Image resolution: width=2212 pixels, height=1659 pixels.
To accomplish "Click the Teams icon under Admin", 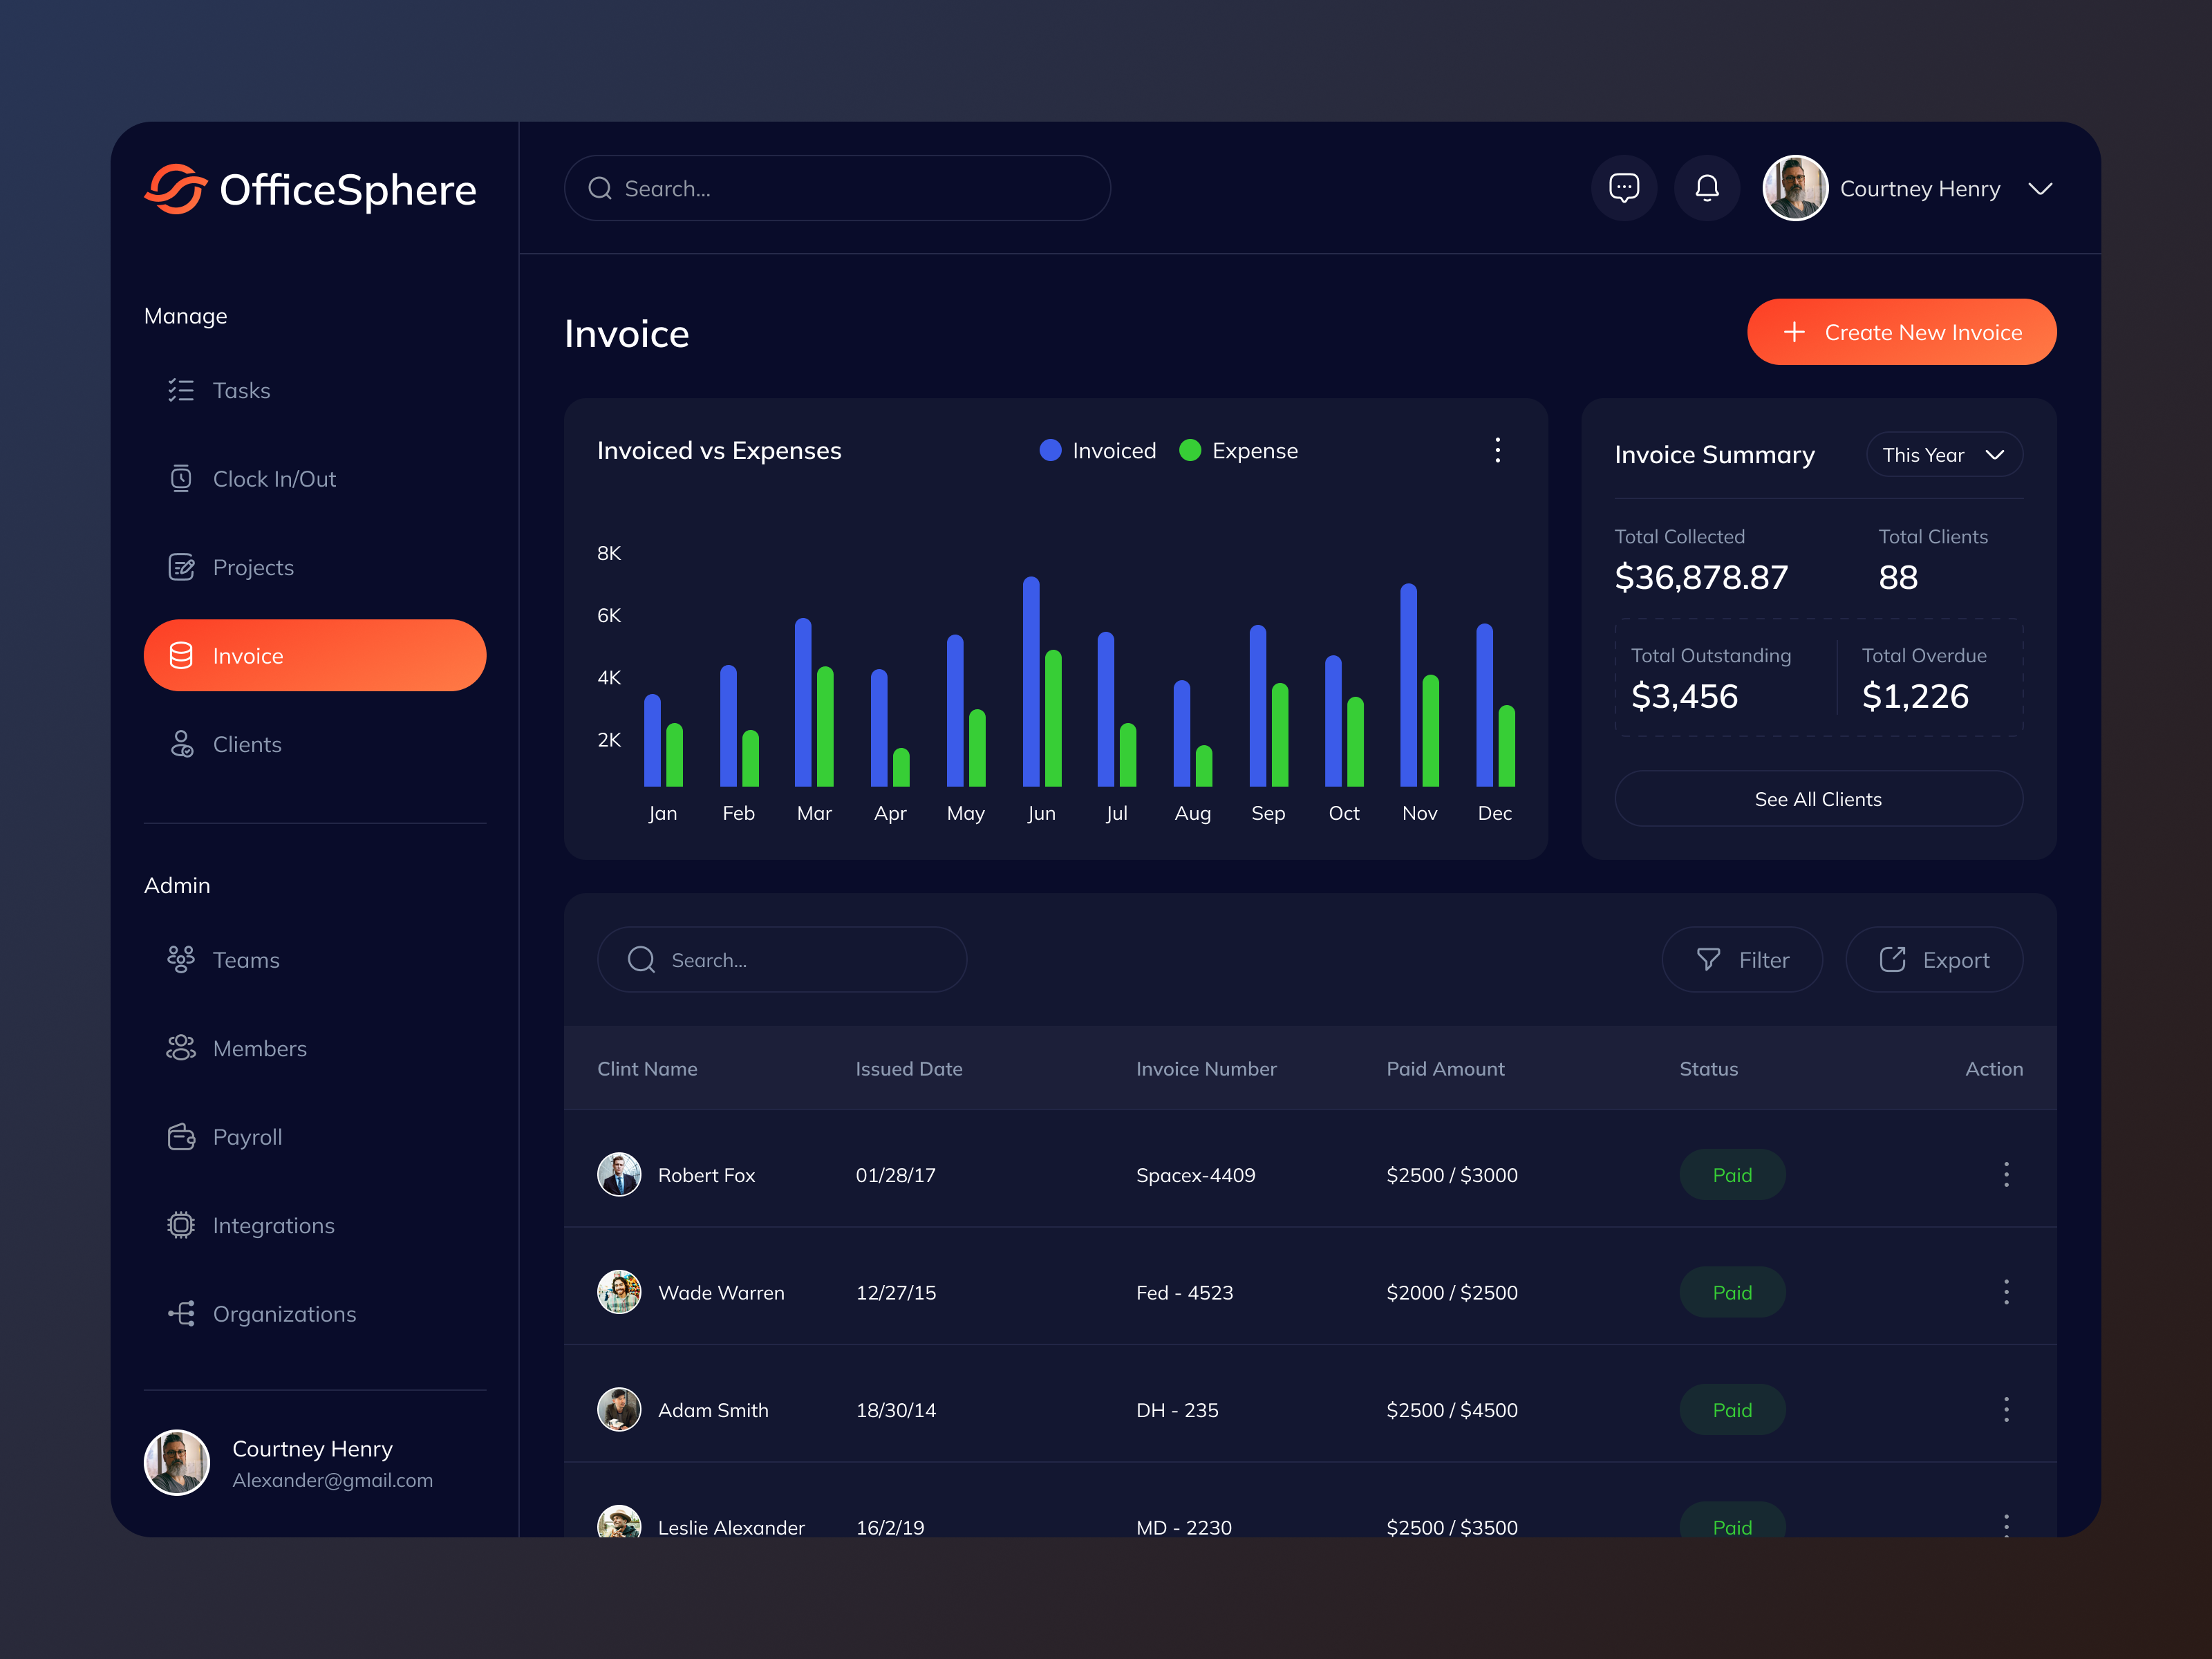I will [x=182, y=959].
